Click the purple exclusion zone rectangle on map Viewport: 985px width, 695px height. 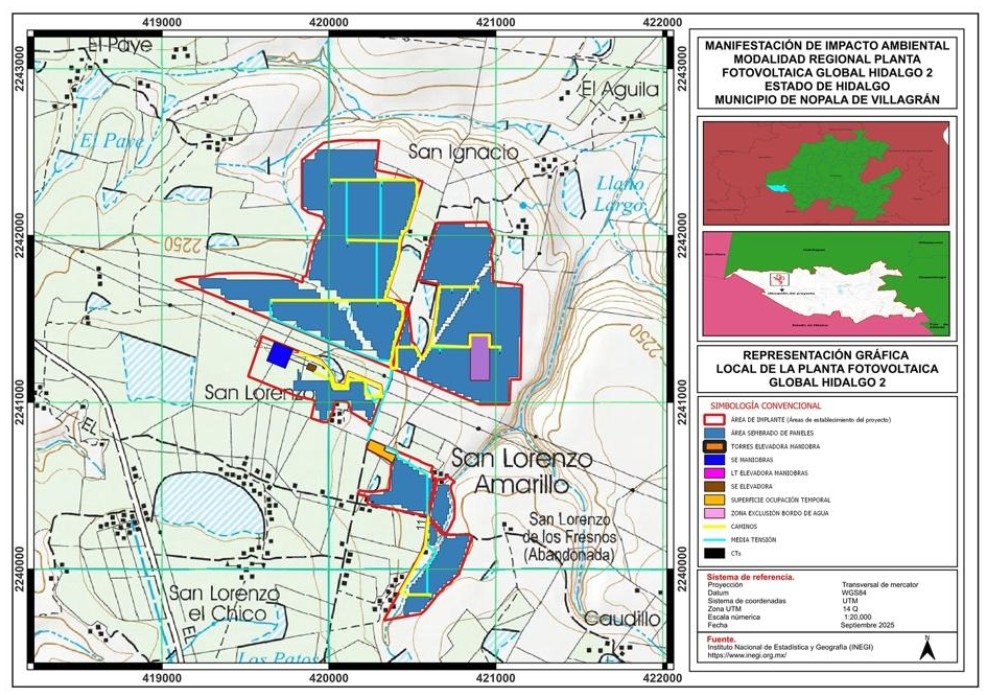pos(480,358)
